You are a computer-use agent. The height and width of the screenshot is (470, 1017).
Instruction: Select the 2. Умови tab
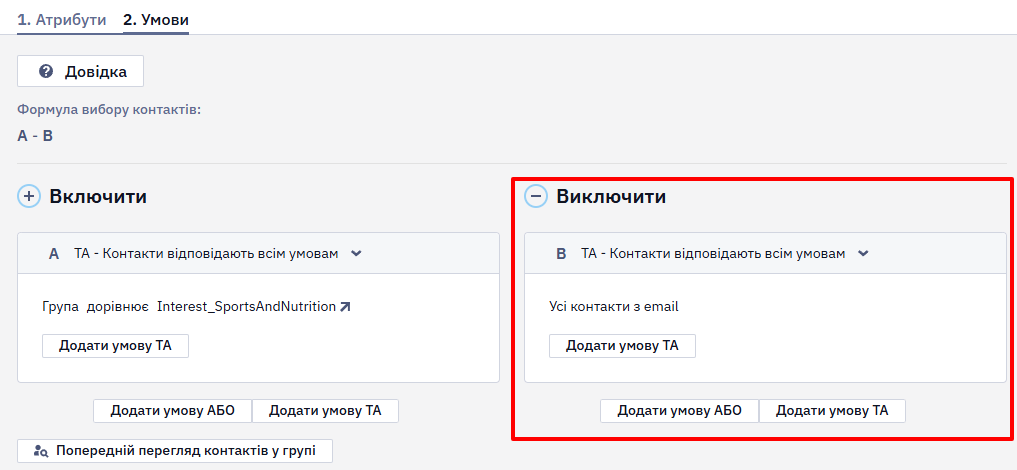click(156, 19)
